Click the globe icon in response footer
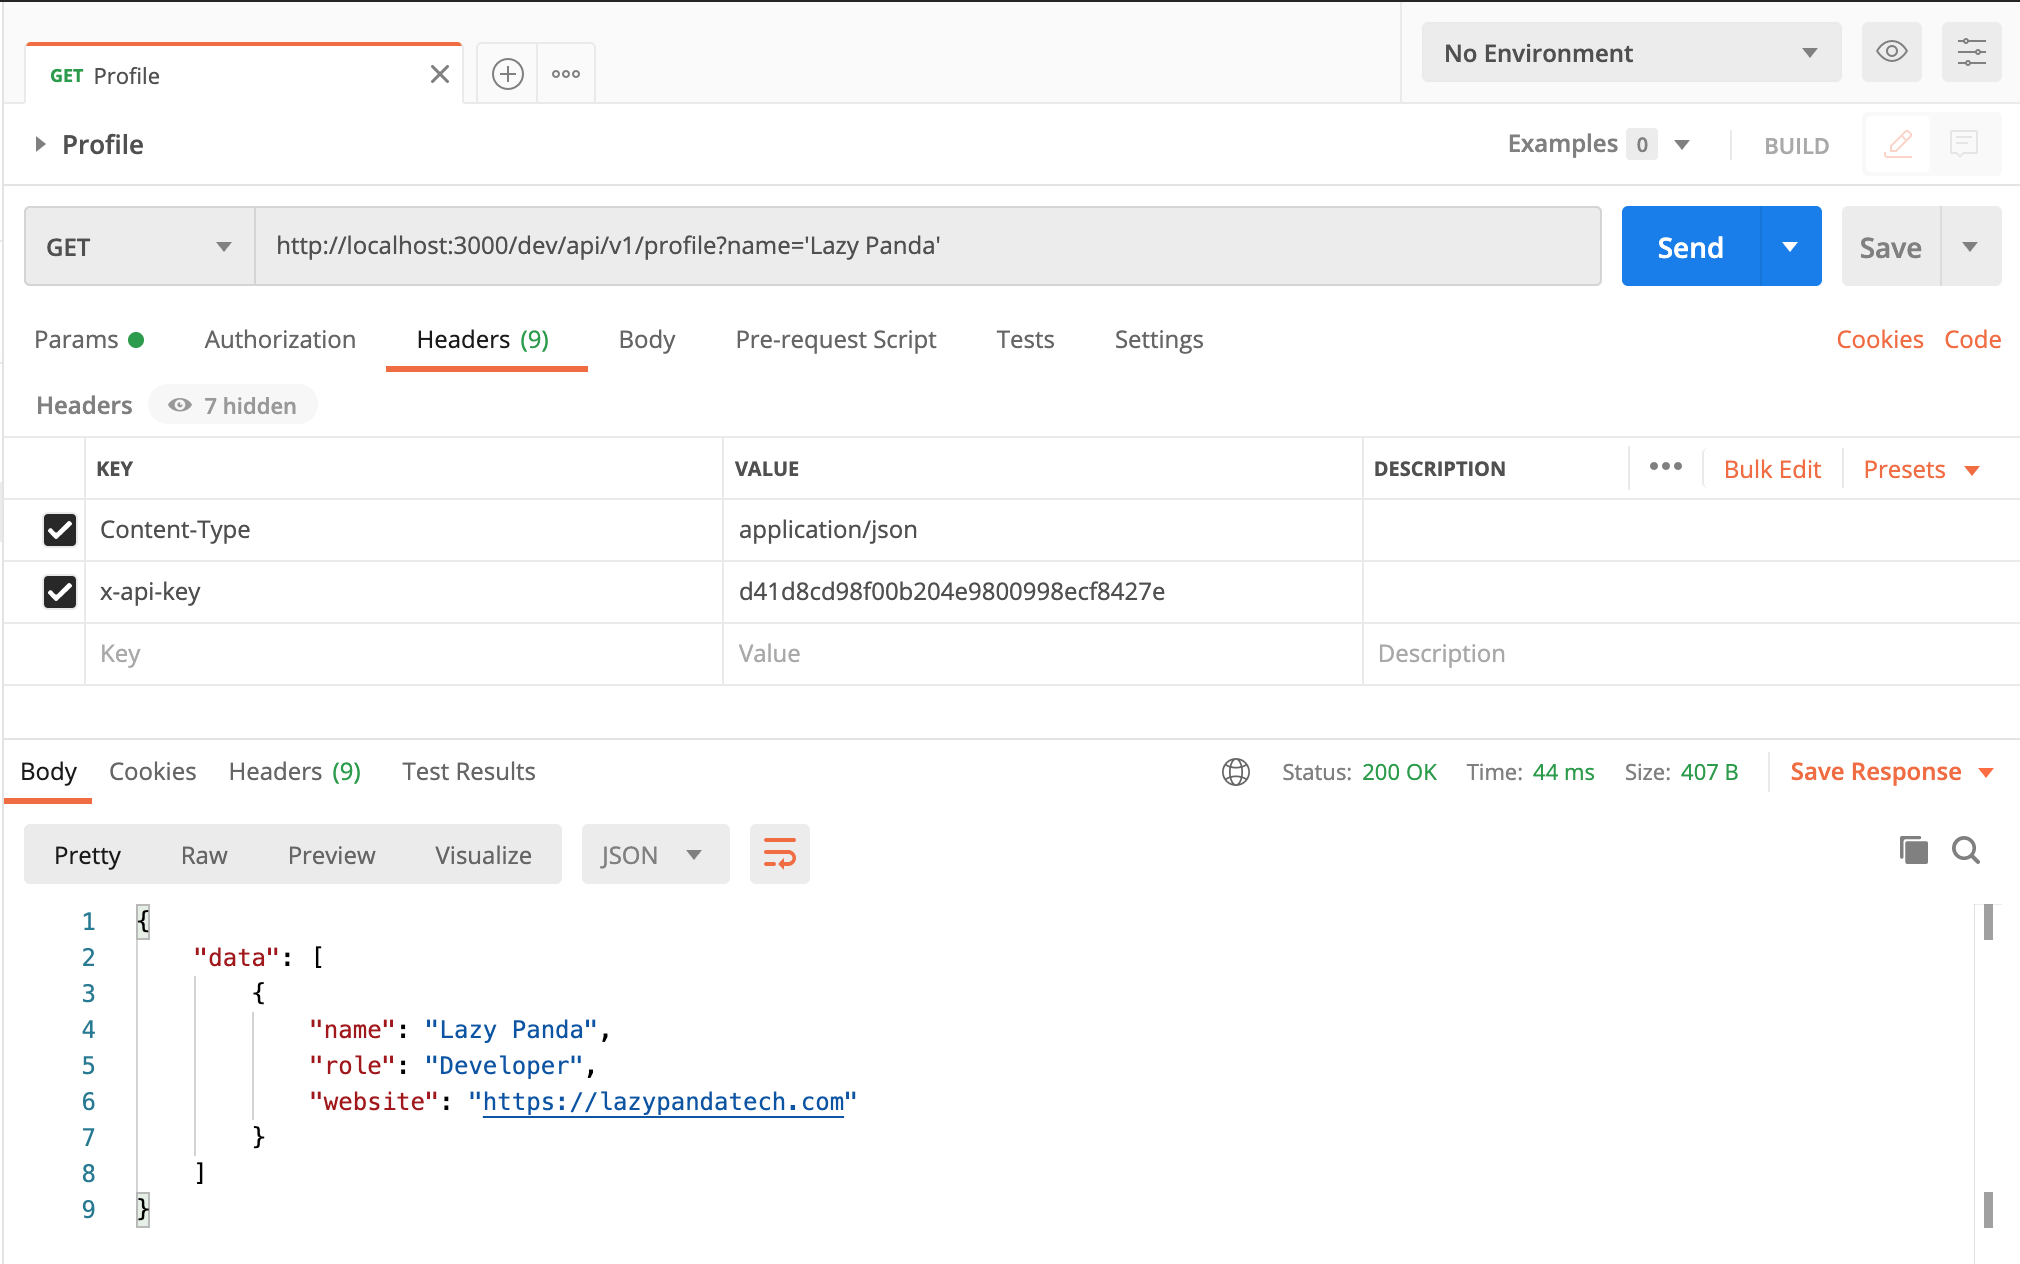 (x=1235, y=772)
